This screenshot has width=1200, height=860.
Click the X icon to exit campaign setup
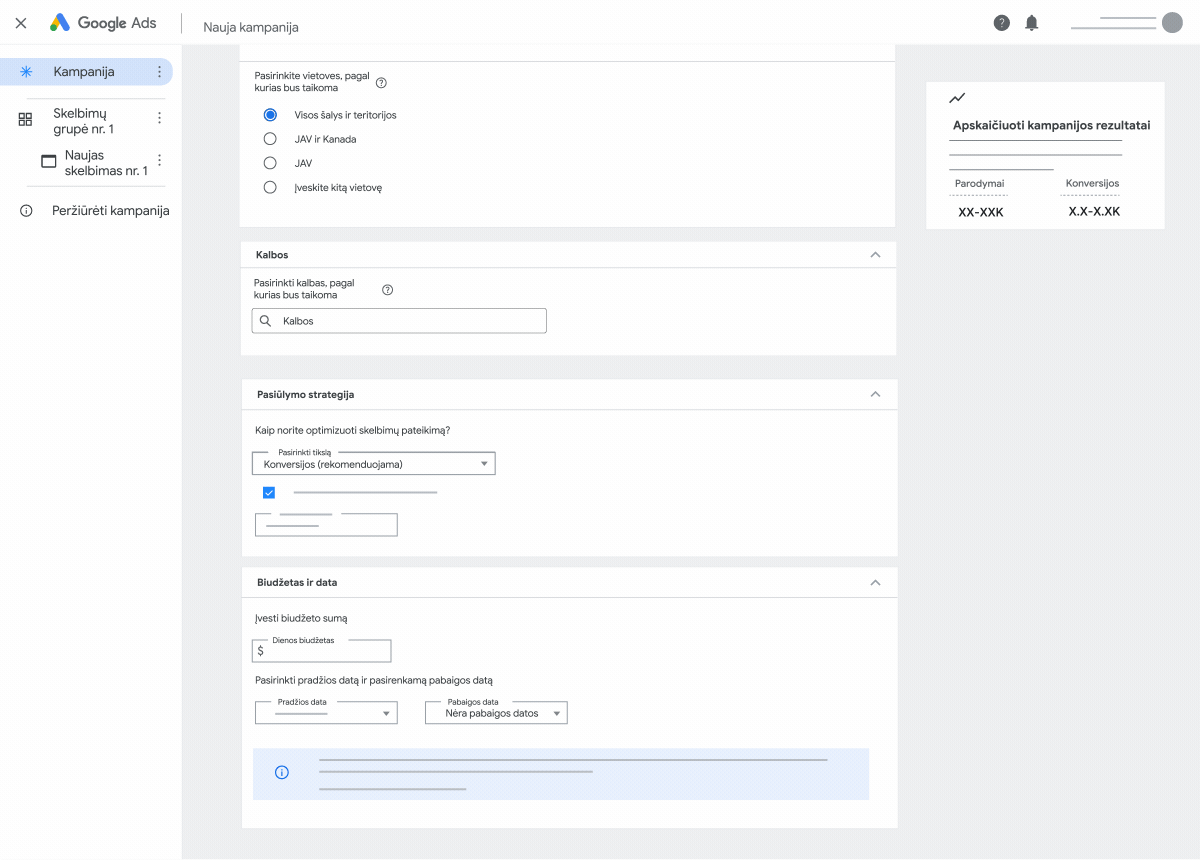click(x=21, y=23)
